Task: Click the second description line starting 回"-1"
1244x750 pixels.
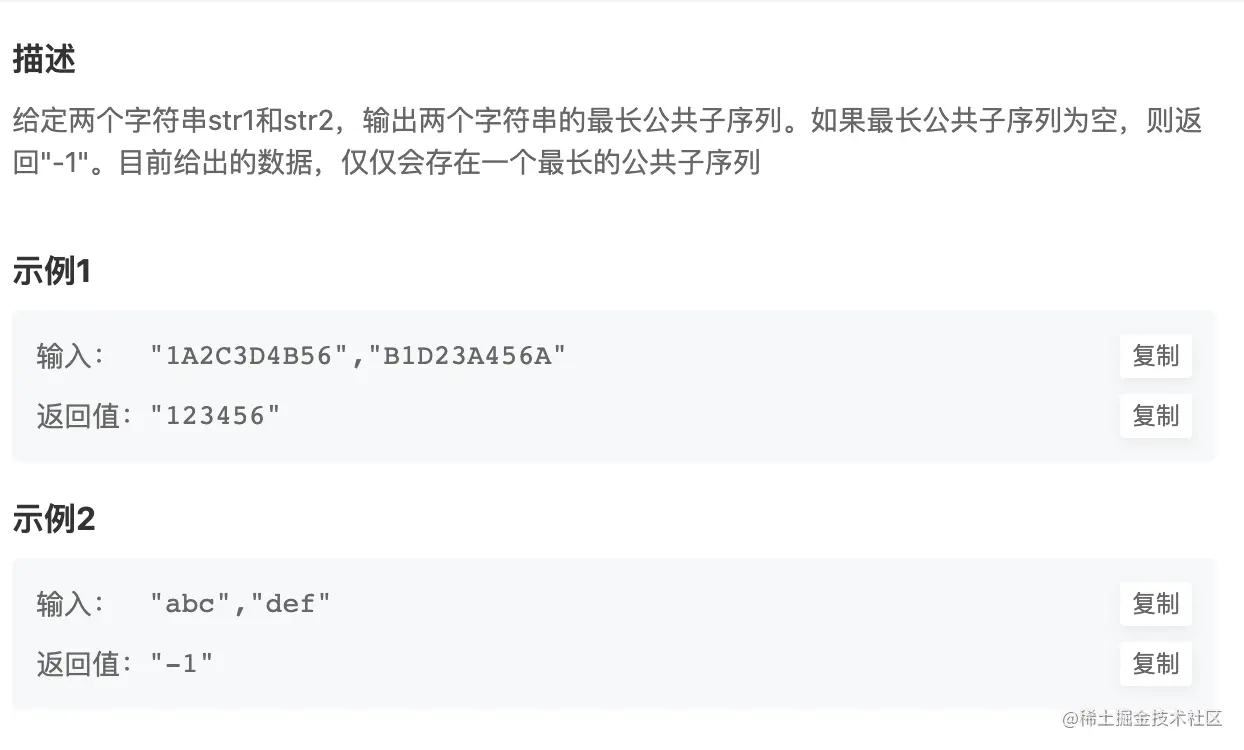Action: (x=387, y=161)
